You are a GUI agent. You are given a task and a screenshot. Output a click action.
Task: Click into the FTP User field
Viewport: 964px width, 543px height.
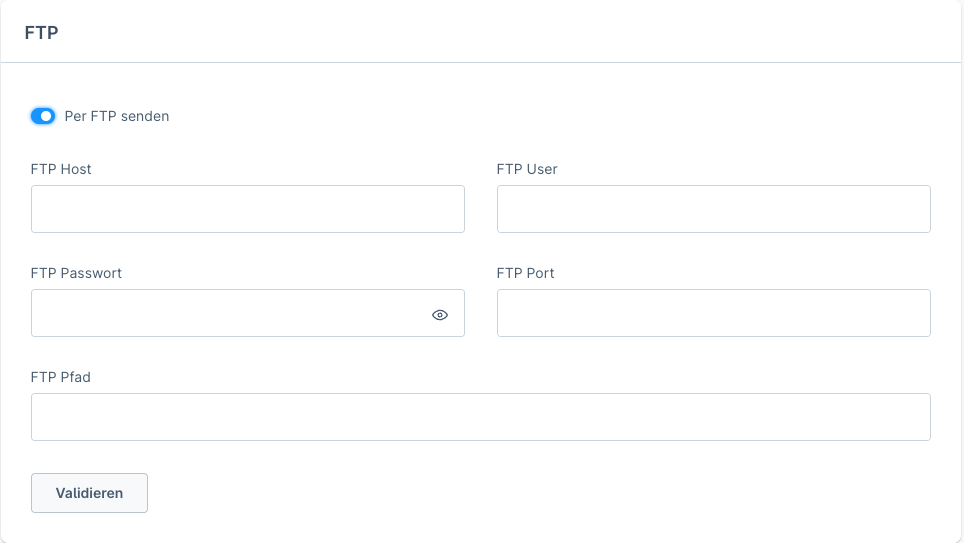click(713, 209)
